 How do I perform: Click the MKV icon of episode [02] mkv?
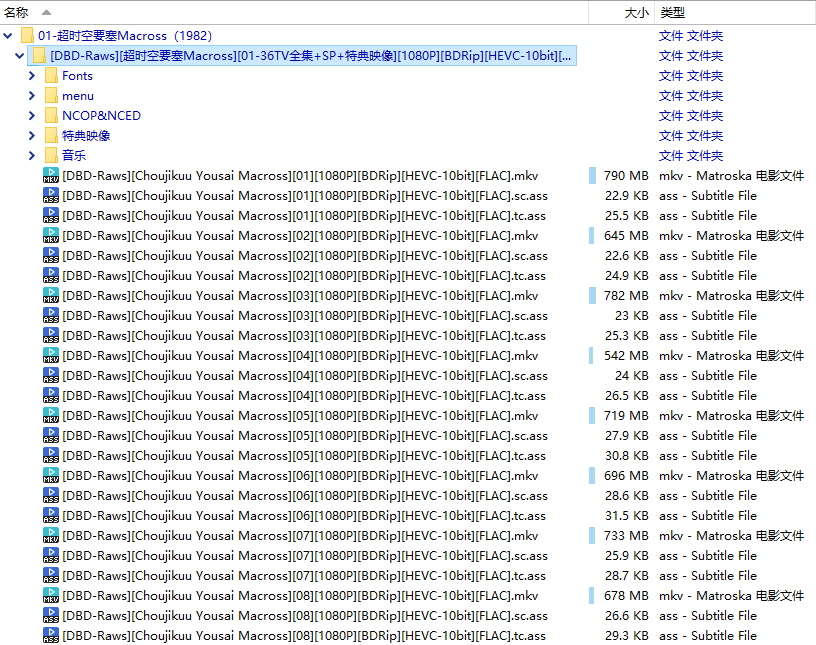click(50, 235)
